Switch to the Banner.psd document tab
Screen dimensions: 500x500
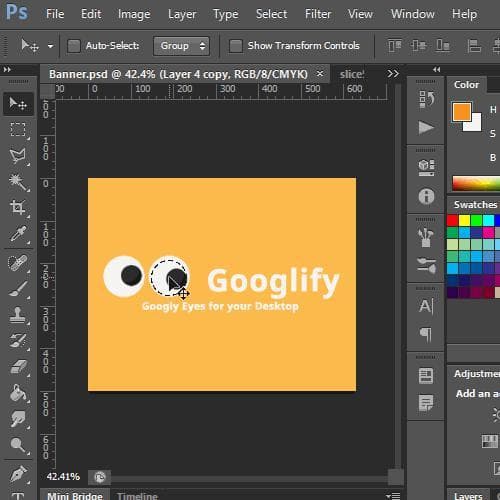click(178, 74)
